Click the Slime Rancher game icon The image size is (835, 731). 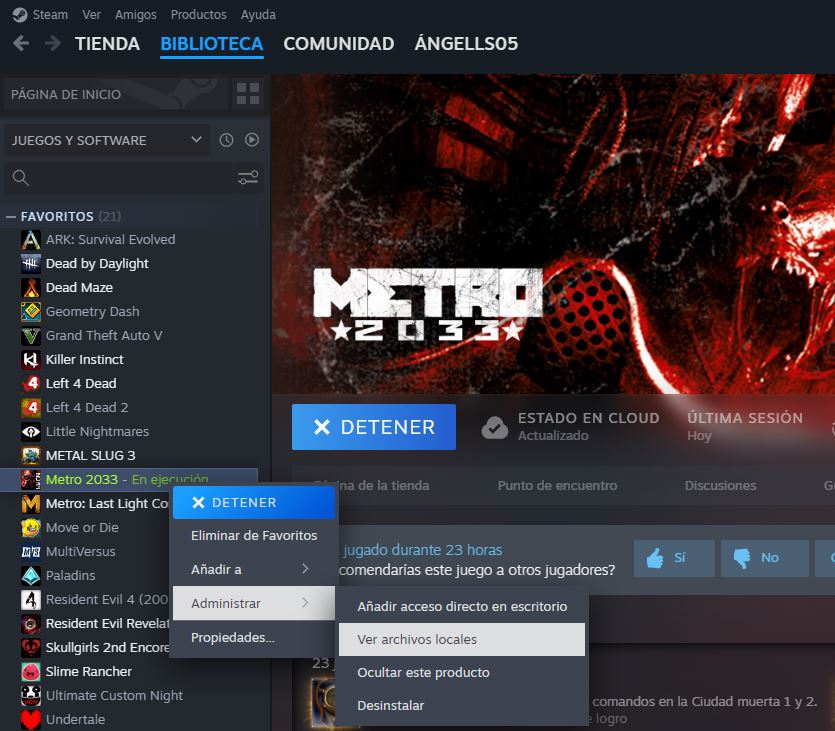(31, 671)
